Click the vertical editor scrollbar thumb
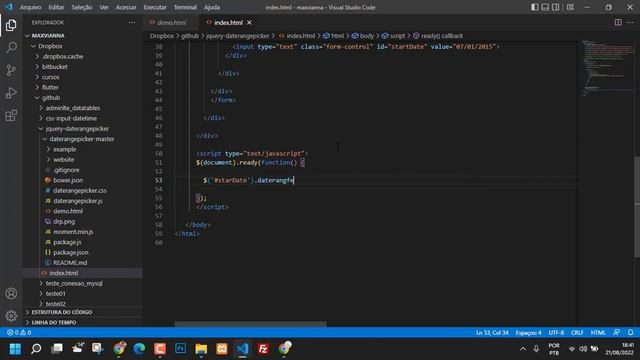 [x=637, y=207]
